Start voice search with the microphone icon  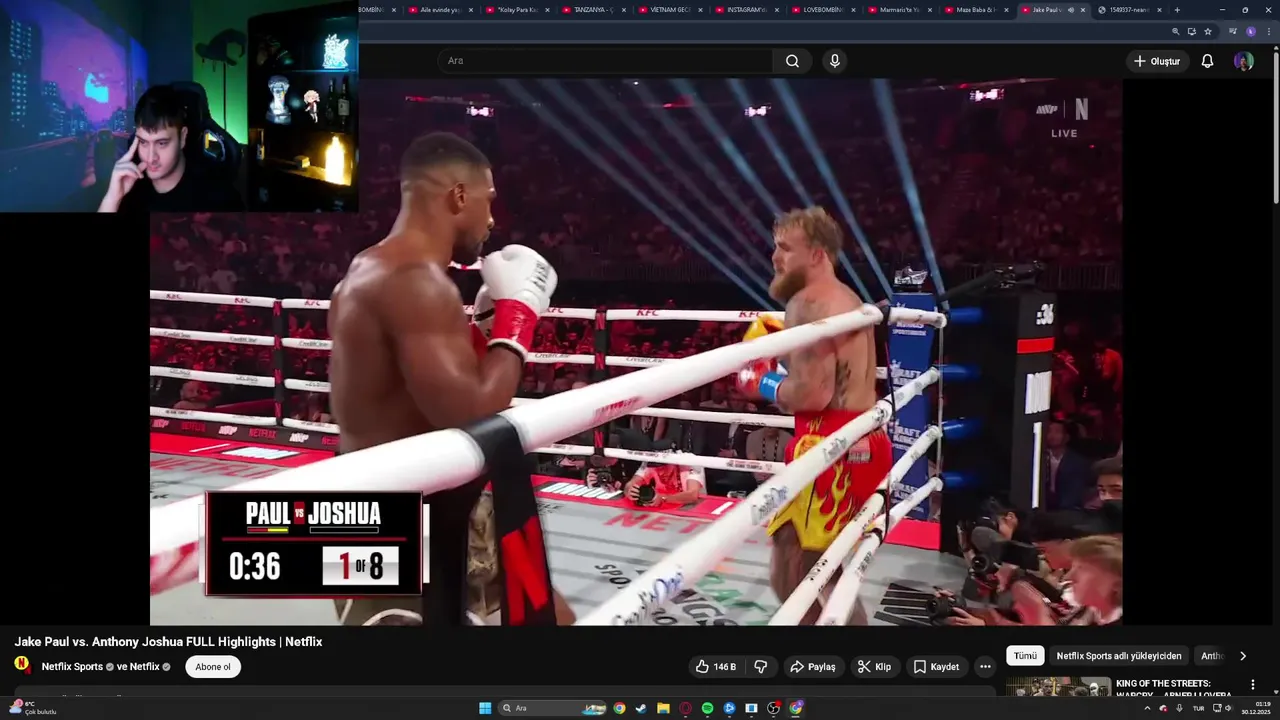click(835, 61)
